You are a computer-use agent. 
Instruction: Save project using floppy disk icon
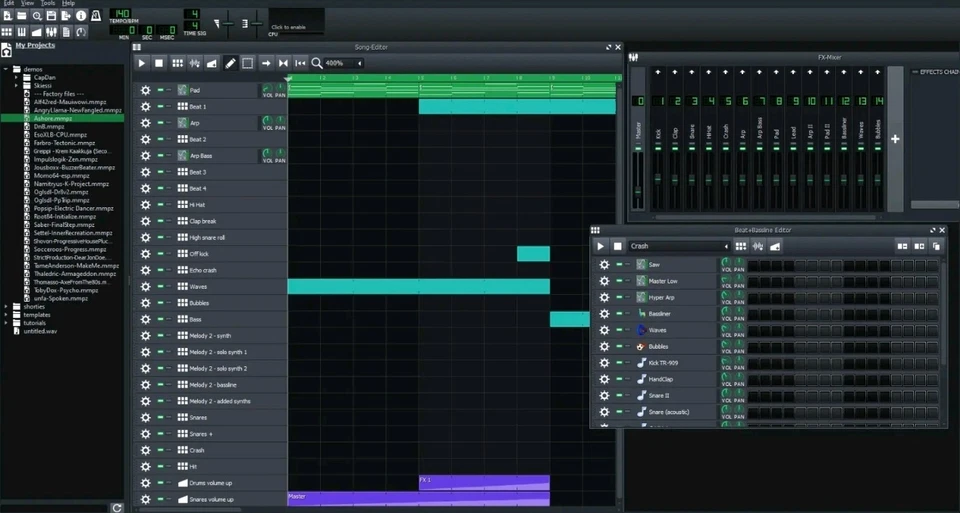tap(51, 15)
